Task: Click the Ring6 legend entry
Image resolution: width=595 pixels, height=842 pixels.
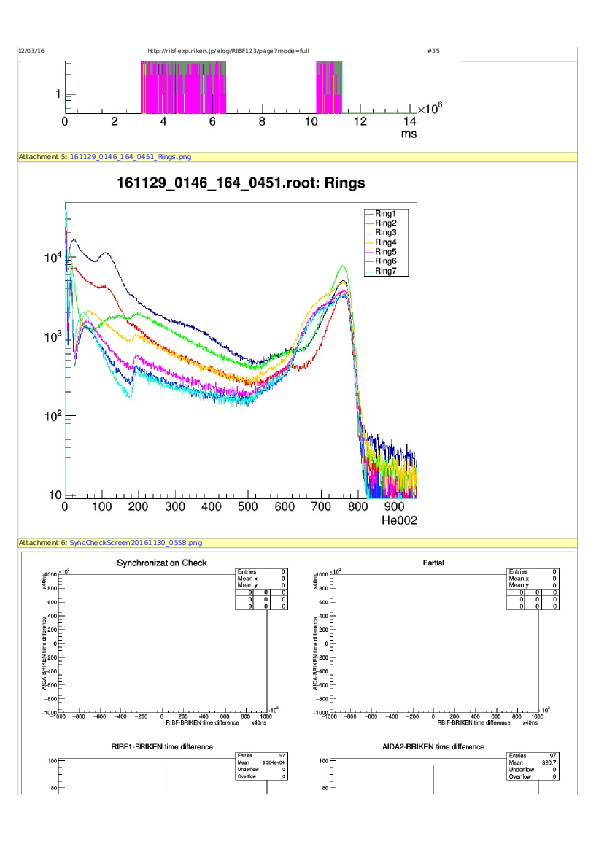Action: click(386, 261)
